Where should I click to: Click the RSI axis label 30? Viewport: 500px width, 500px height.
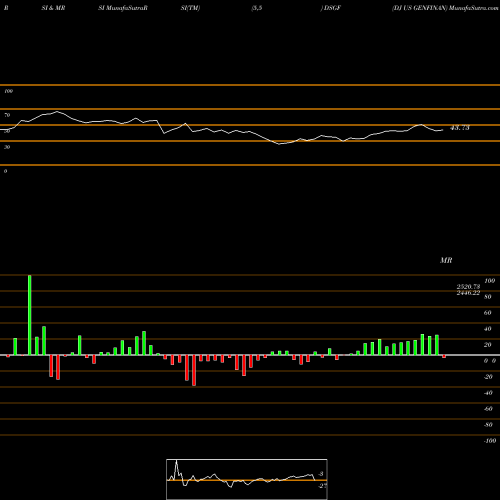tap(7, 147)
